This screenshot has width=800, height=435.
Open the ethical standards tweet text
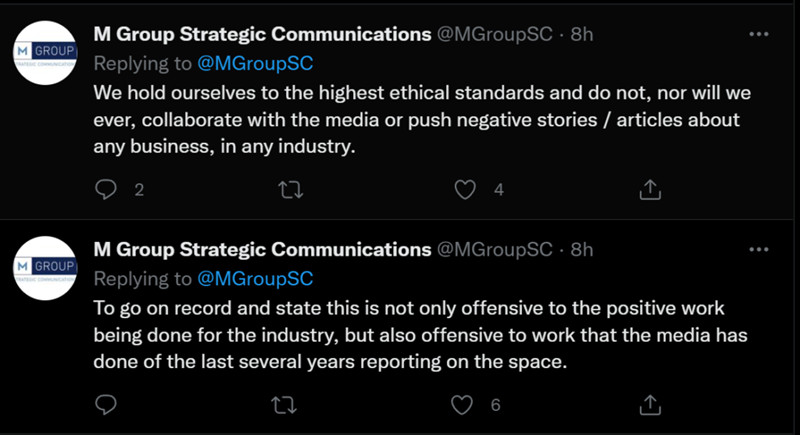click(x=420, y=120)
